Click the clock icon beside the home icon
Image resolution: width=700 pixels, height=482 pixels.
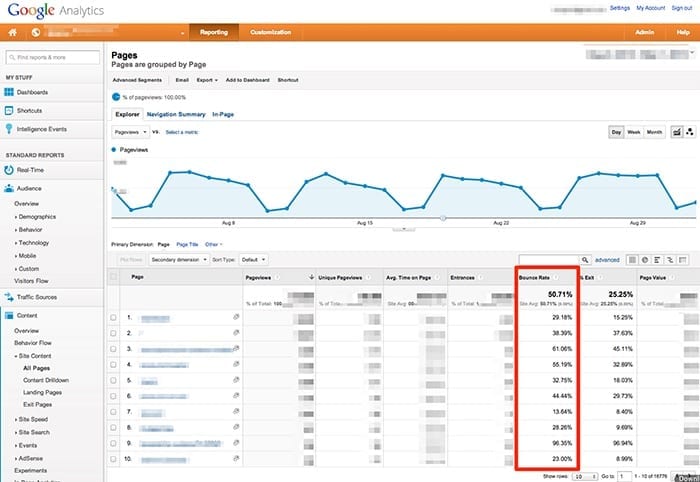click(36, 33)
